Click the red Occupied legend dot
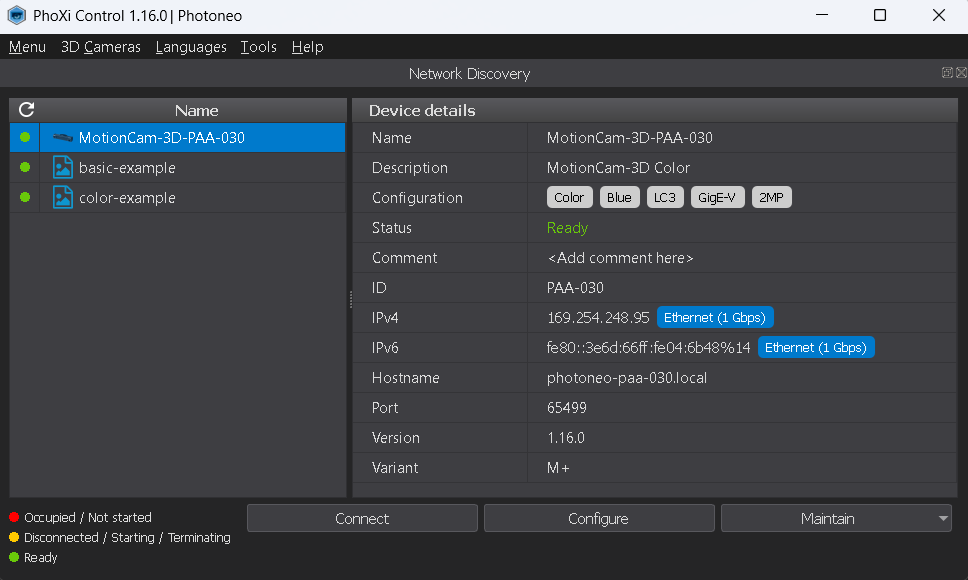 (x=14, y=517)
